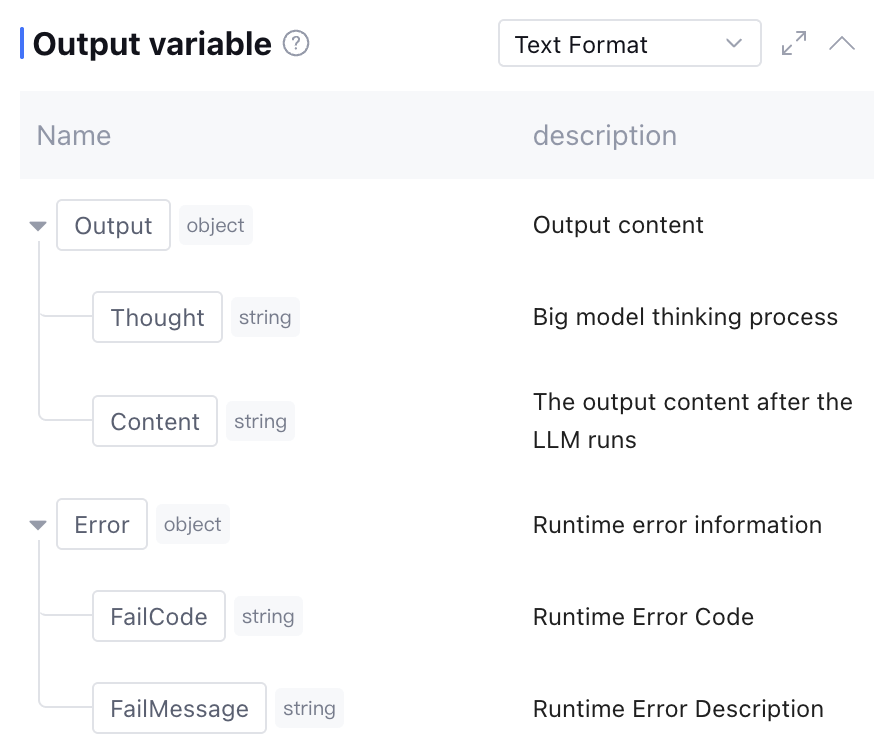Expand the output variable panel to fullscreen
888x746 pixels.
click(x=794, y=44)
